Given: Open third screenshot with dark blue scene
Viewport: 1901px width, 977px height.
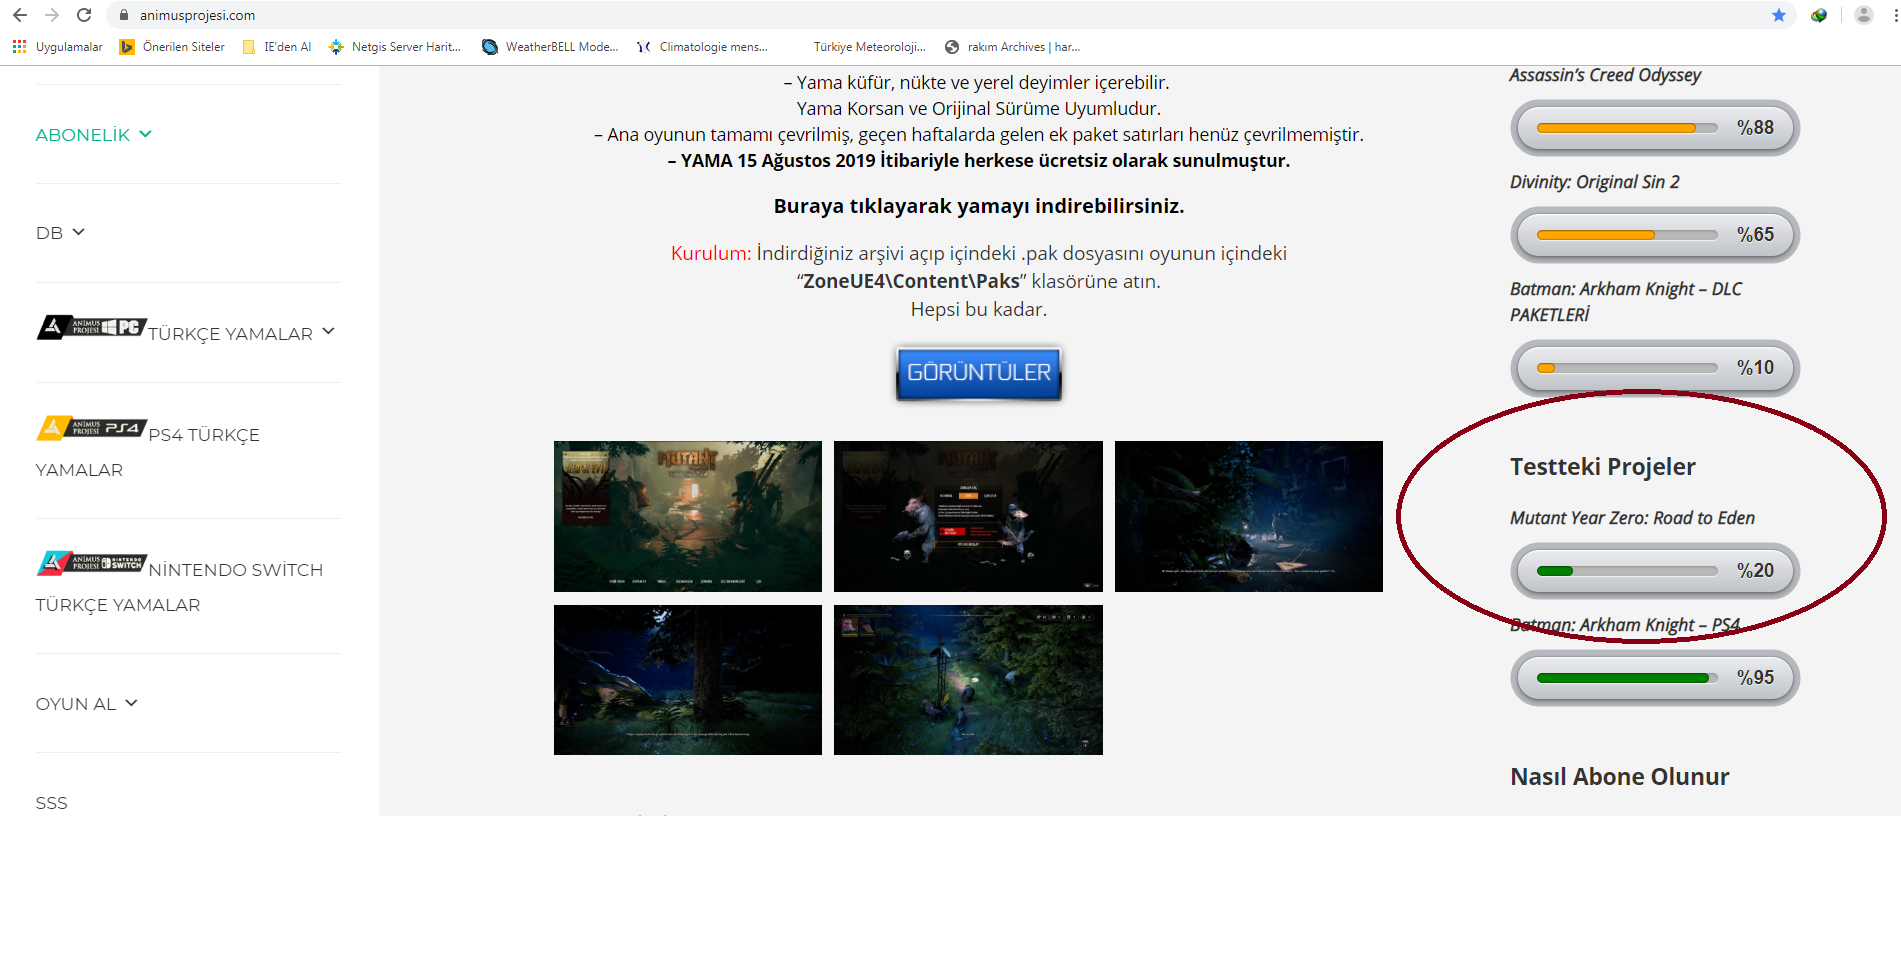Looking at the screenshot, I should coord(1249,516).
